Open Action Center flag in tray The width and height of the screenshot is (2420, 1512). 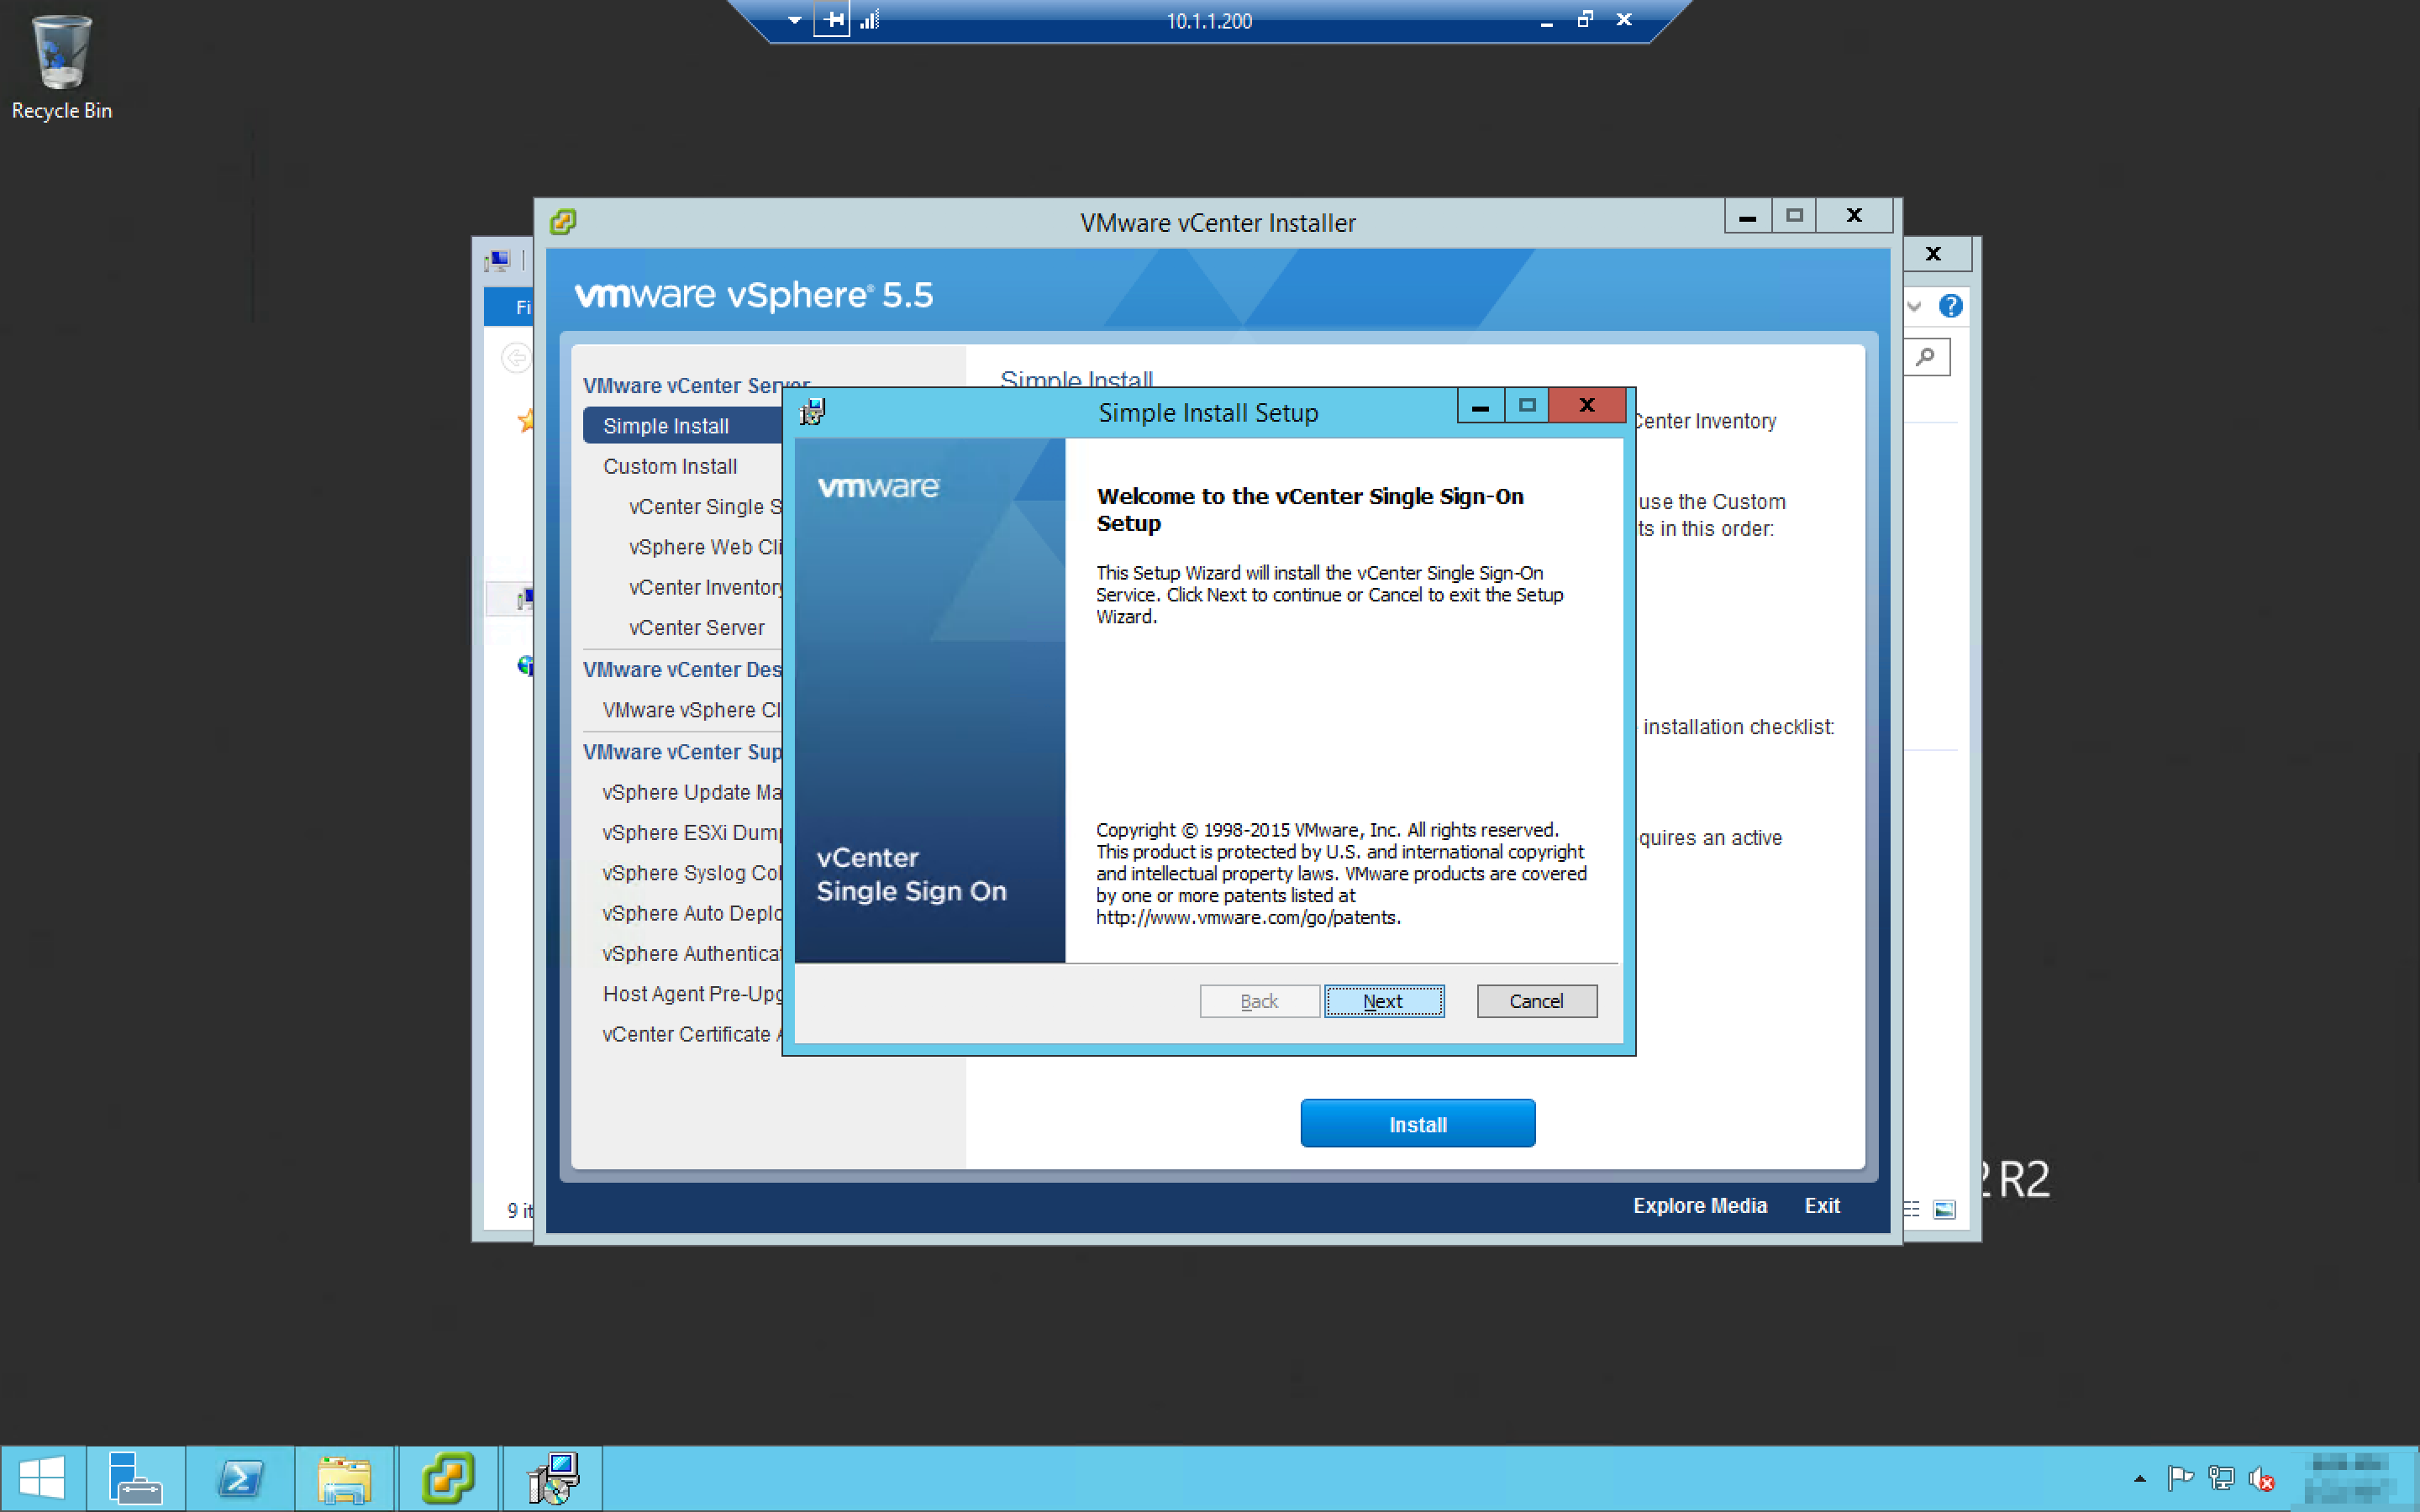pos(2180,1477)
